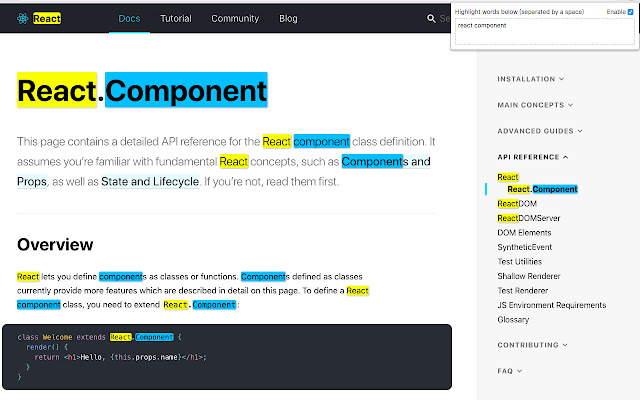Click the search magnifier icon
This screenshot has height=400, width=640.
pyautogui.click(x=431, y=18)
